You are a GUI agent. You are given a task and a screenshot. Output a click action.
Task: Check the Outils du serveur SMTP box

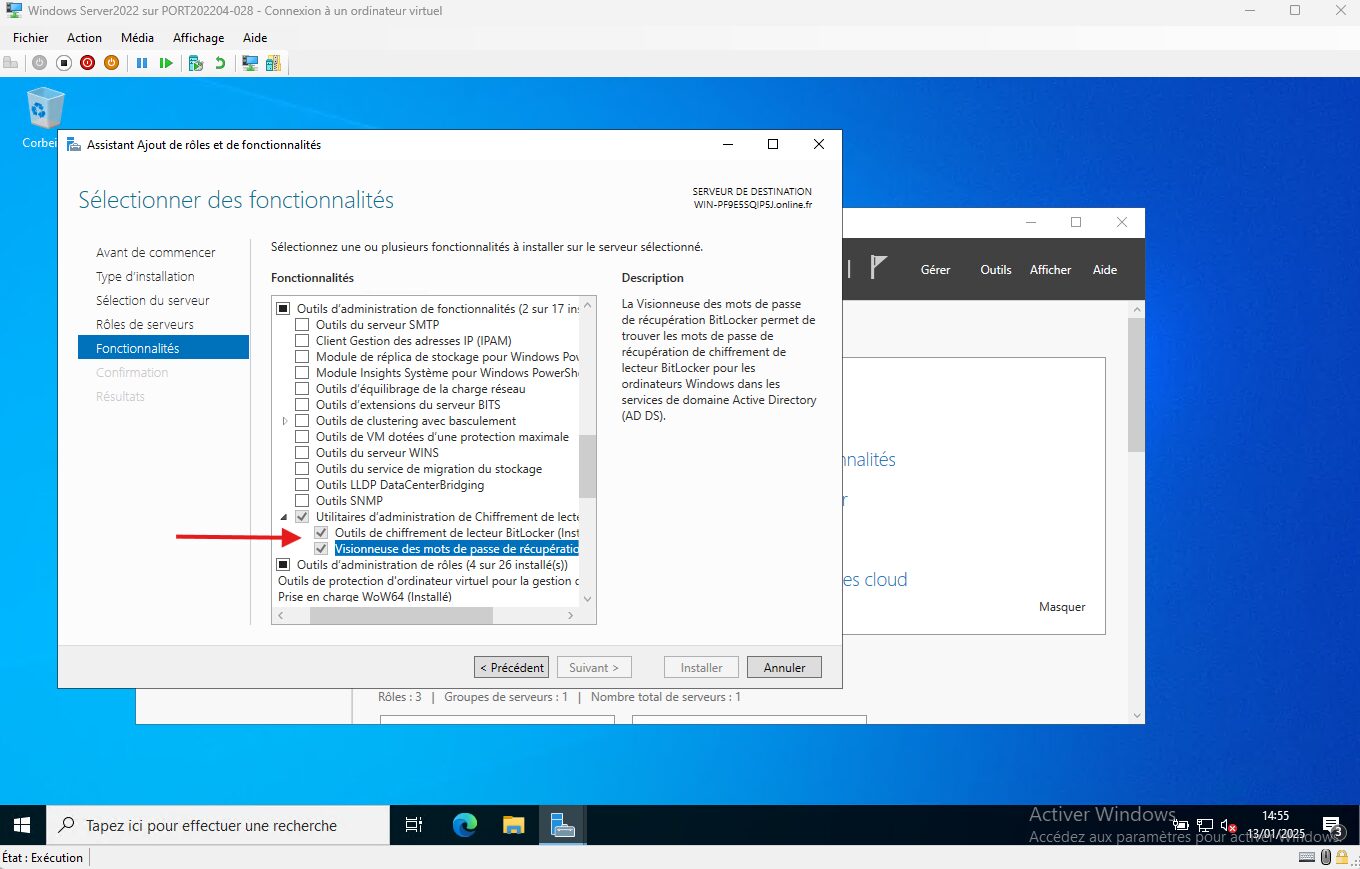pos(302,325)
